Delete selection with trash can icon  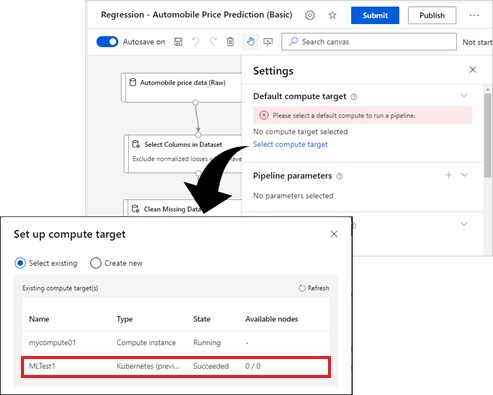pos(230,42)
